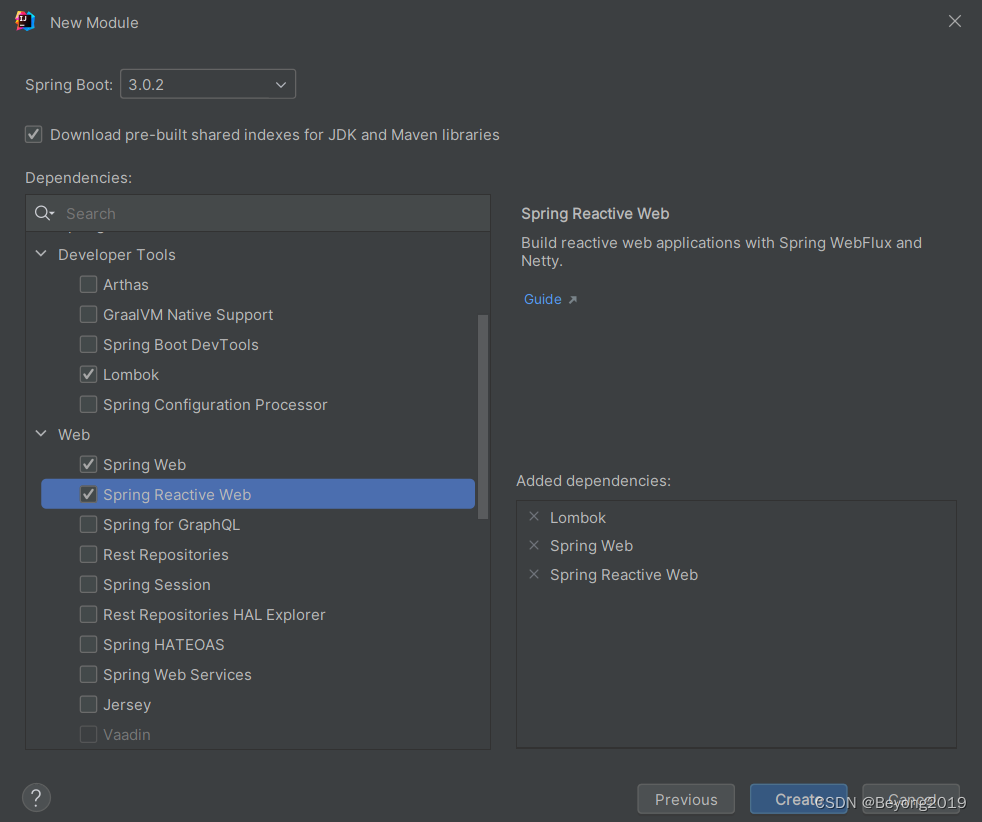Image resolution: width=982 pixels, height=822 pixels.
Task: Enable Spring Configuration Processor checkbox
Action: (88, 404)
